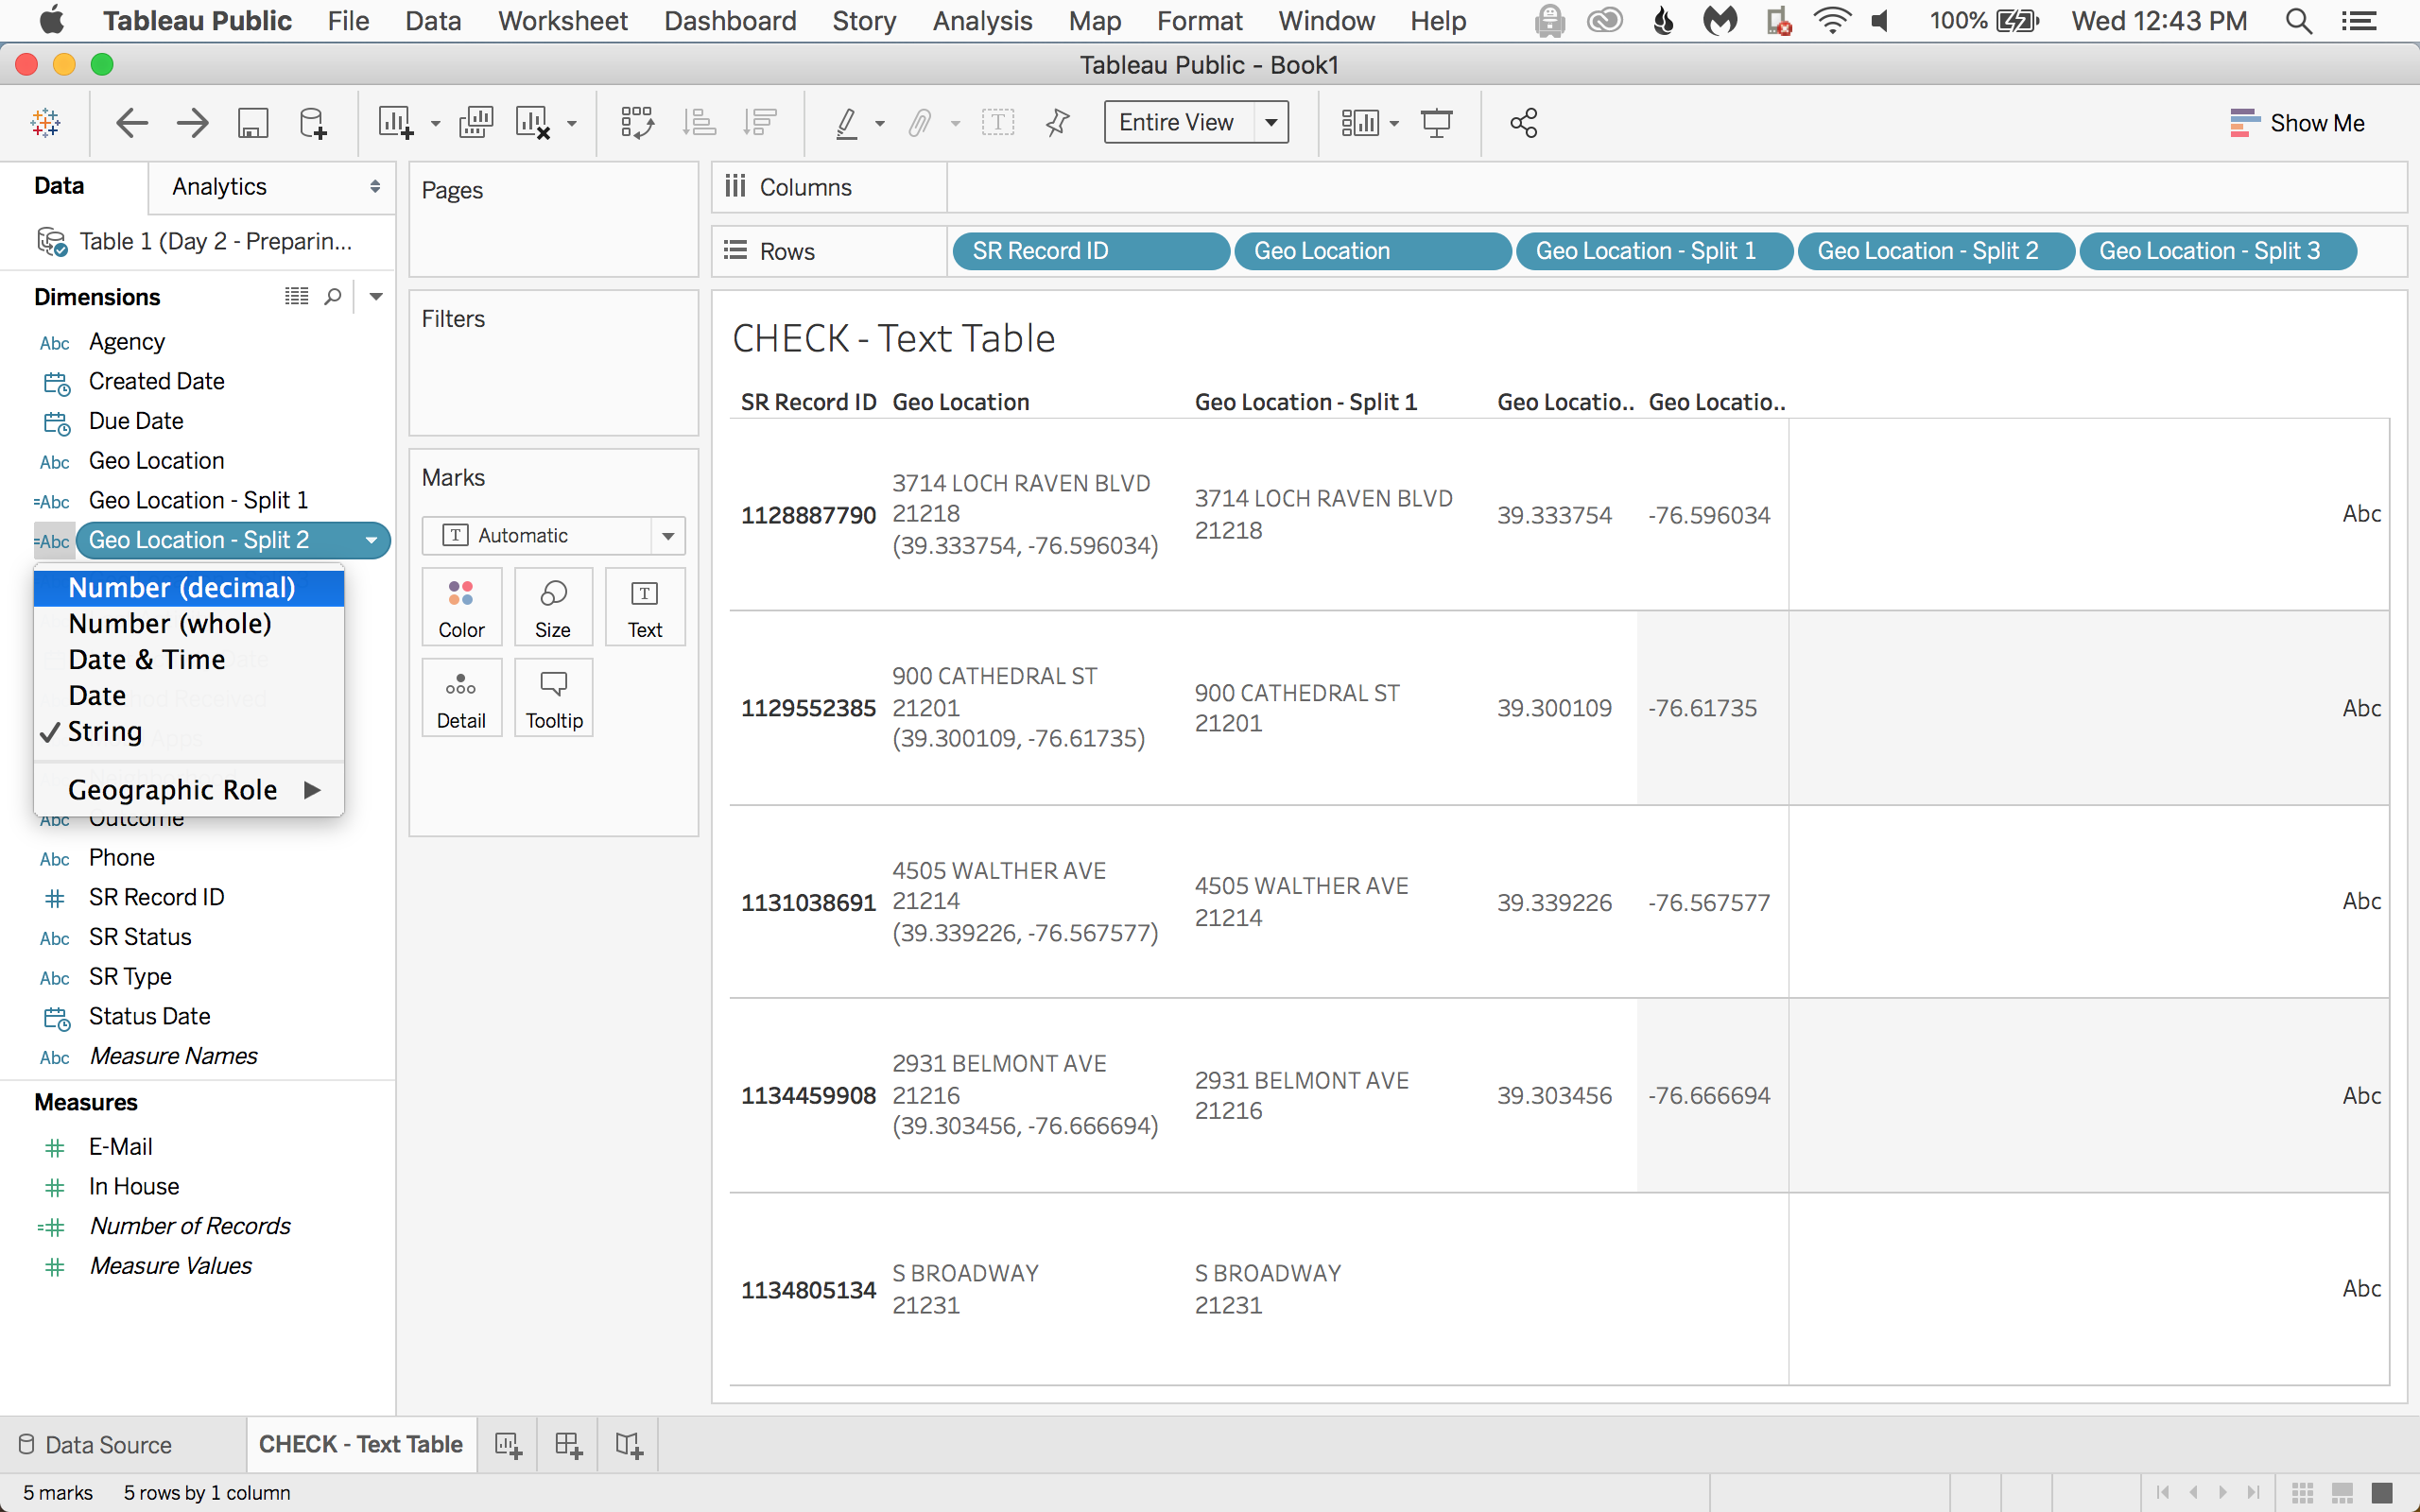Click the Show/hide cards icon

coord(1360,123)
